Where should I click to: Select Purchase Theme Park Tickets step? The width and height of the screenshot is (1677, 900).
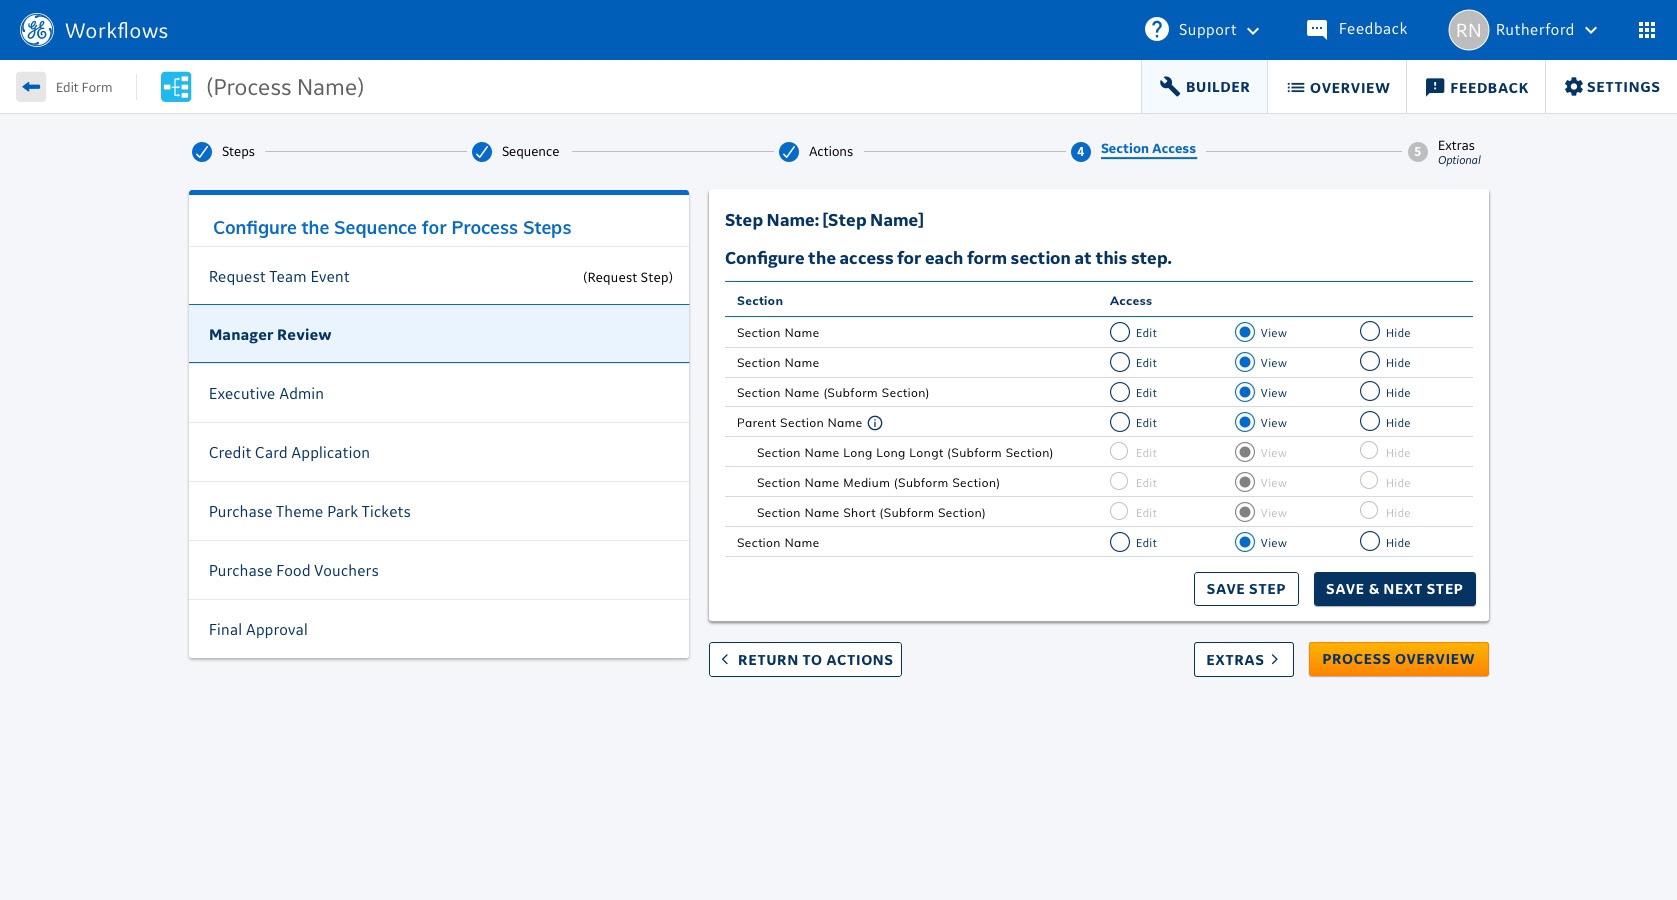pyautogui.click(x=439, y=512)
